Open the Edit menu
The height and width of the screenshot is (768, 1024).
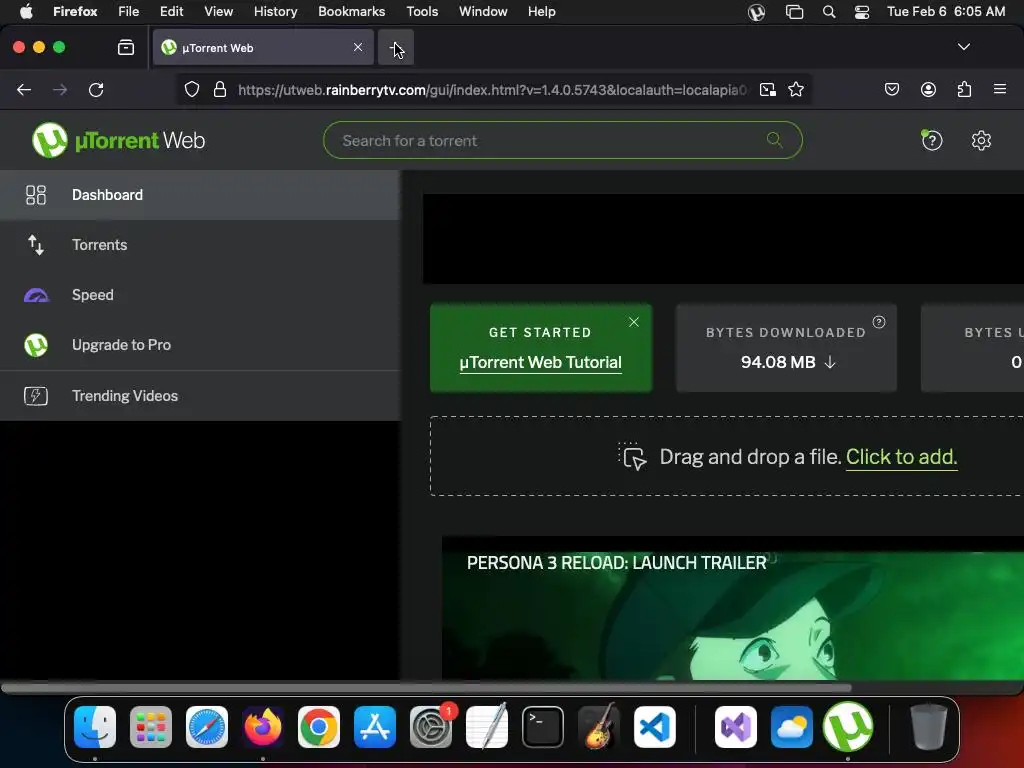click(x=172, y=11)
